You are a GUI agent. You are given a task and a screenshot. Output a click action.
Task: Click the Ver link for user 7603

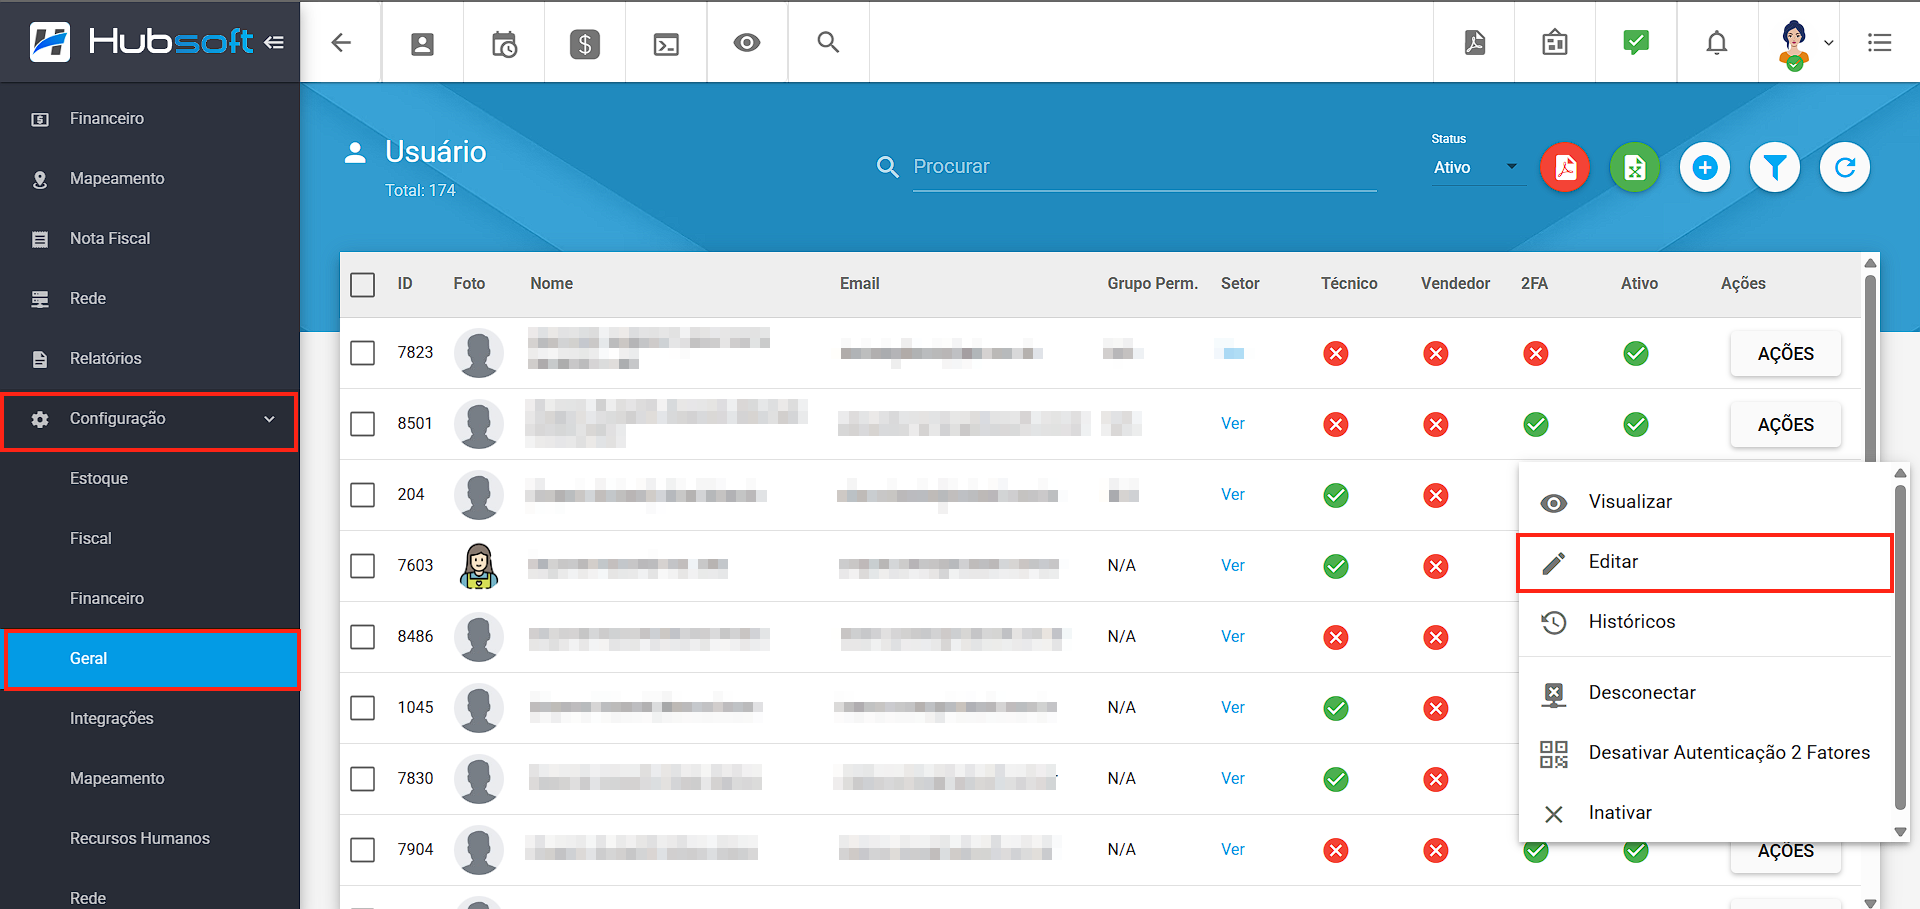pos(1233,566)
